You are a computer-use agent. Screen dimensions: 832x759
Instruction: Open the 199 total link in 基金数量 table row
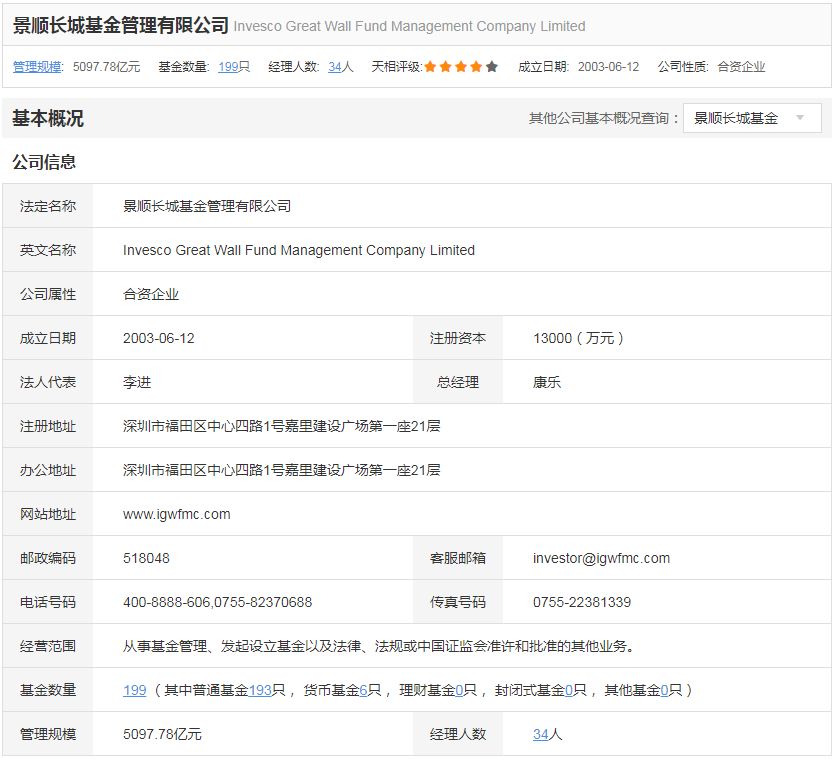pos(135,690)
